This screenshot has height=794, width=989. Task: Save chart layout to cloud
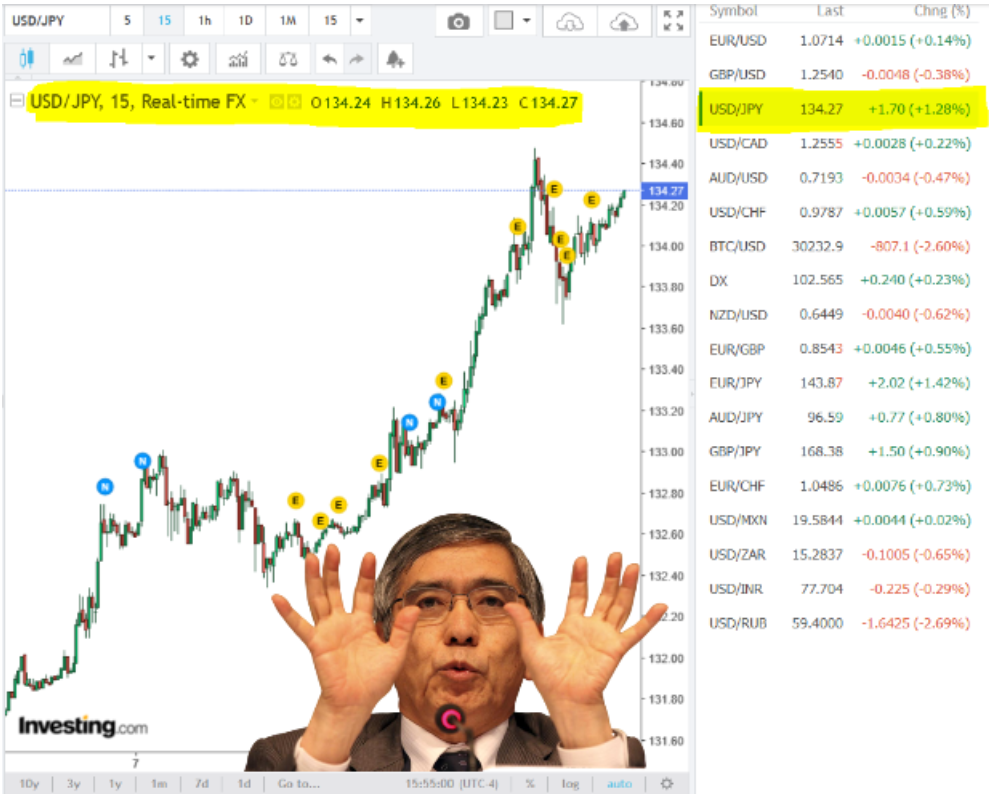(x=623, y=23)
